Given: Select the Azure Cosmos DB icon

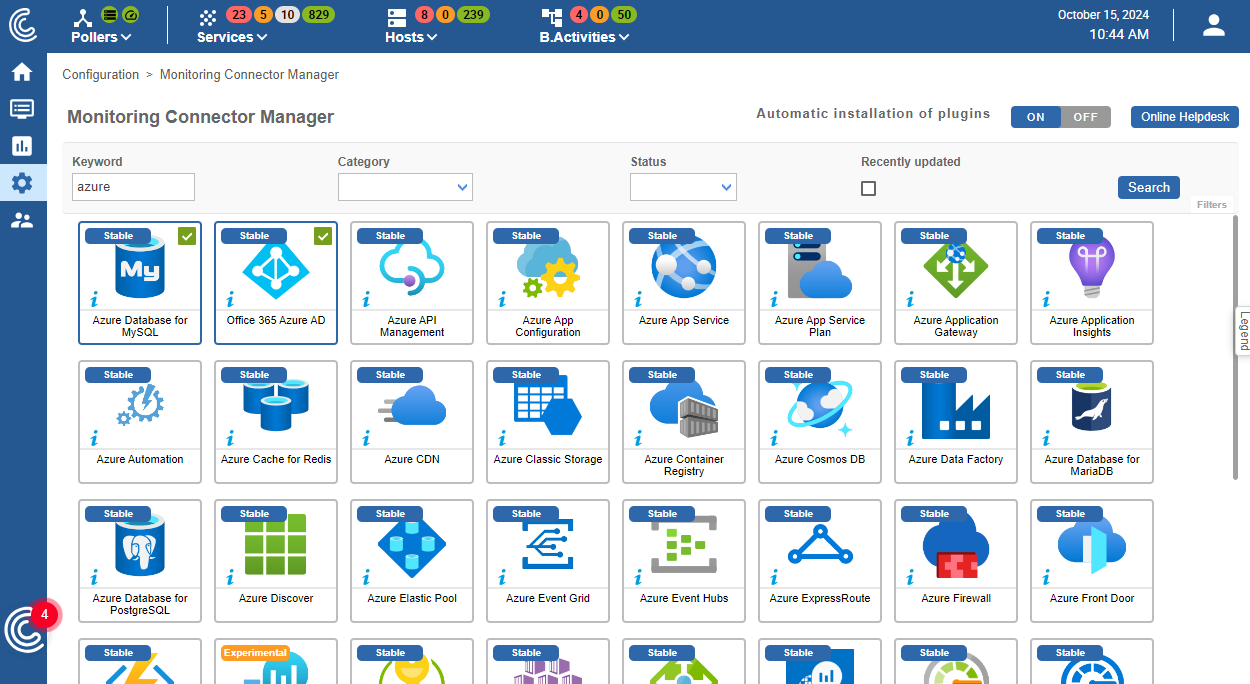Looking at the screenshot, I should click(x=820, y=407).
